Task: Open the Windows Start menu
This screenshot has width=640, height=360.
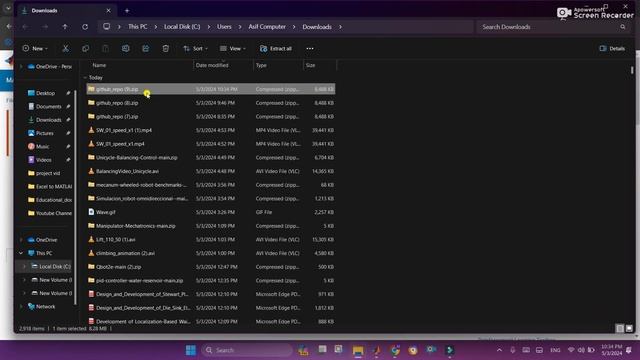Action: 191,350
